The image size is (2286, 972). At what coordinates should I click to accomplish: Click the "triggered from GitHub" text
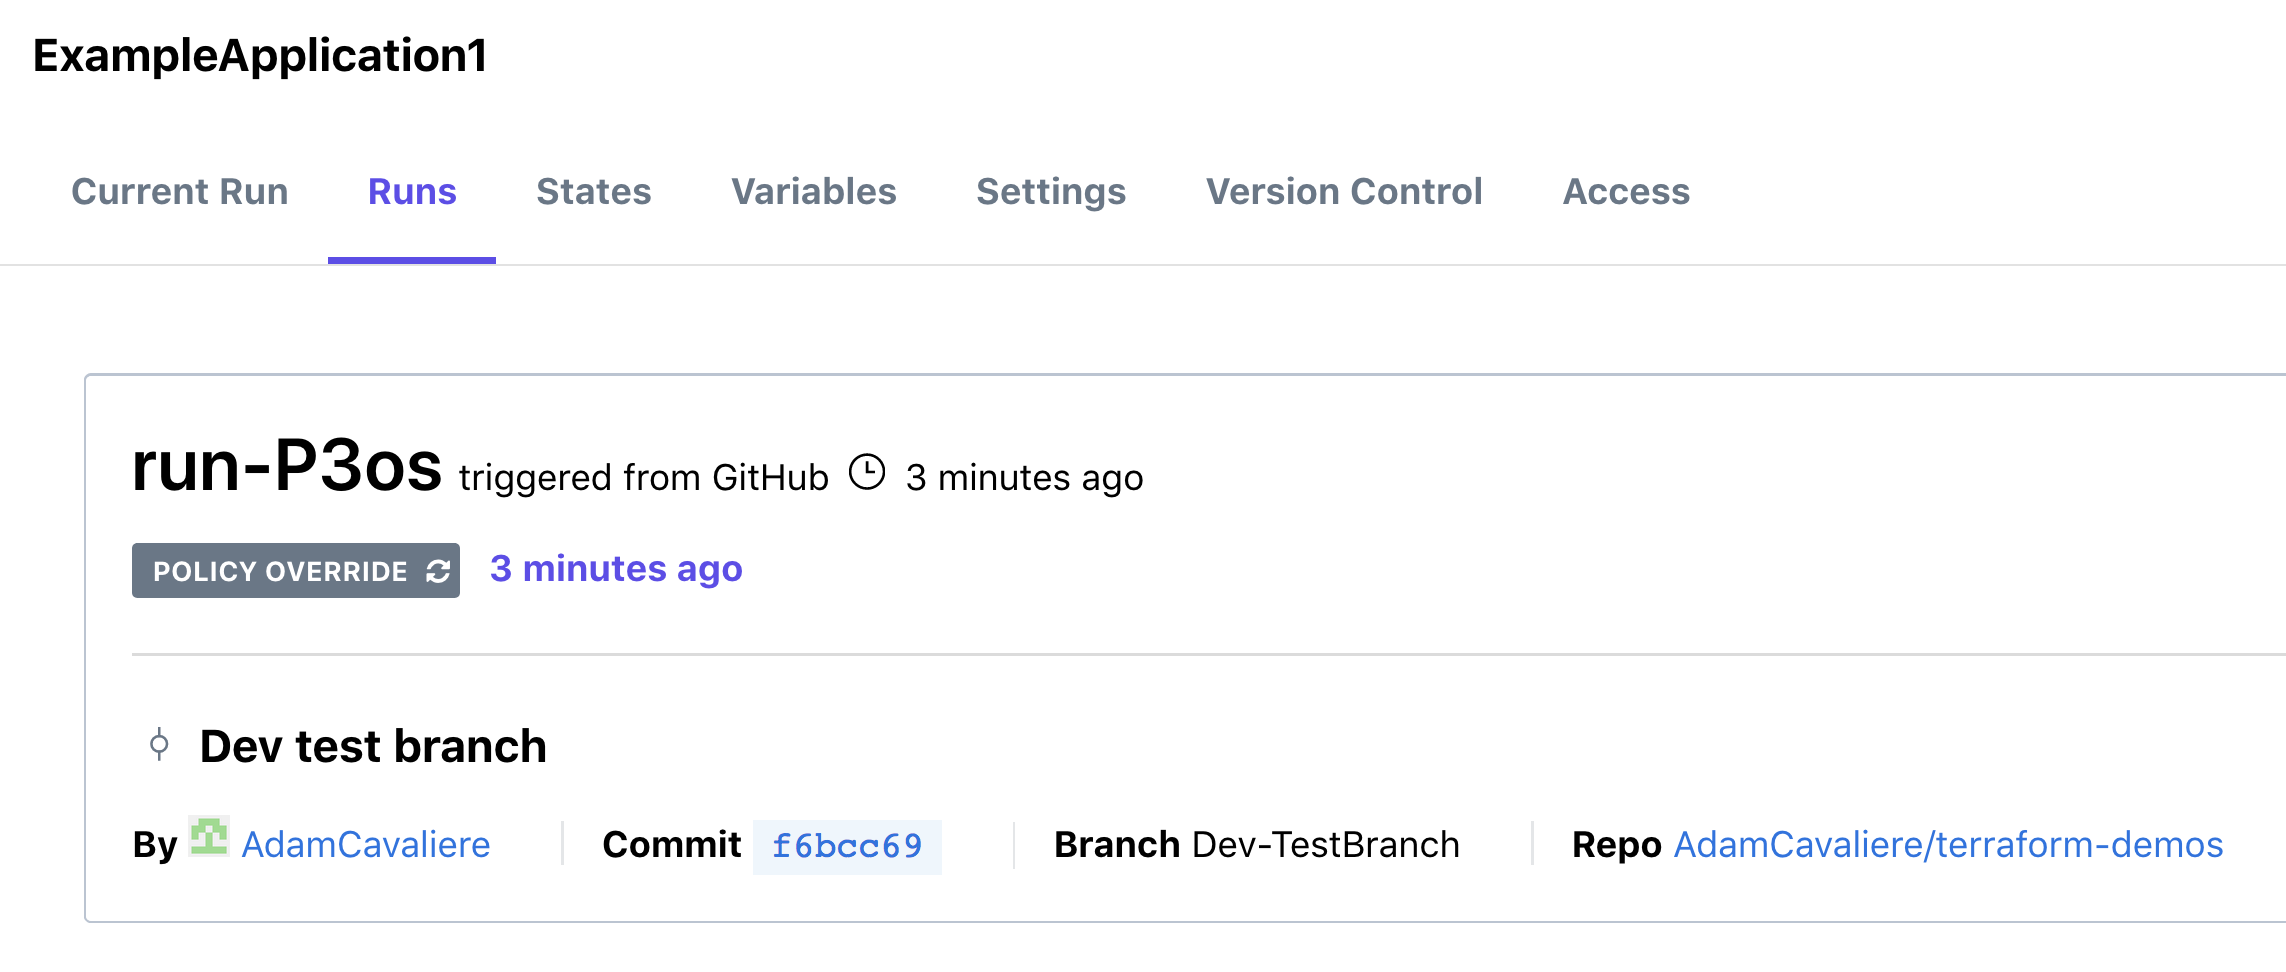[x=643, y=478]
